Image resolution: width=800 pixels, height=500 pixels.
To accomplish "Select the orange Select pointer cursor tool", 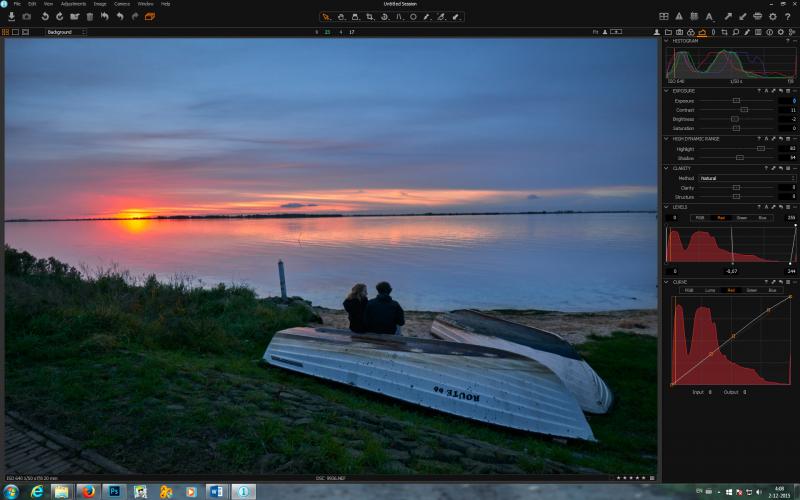I will 326,17.
